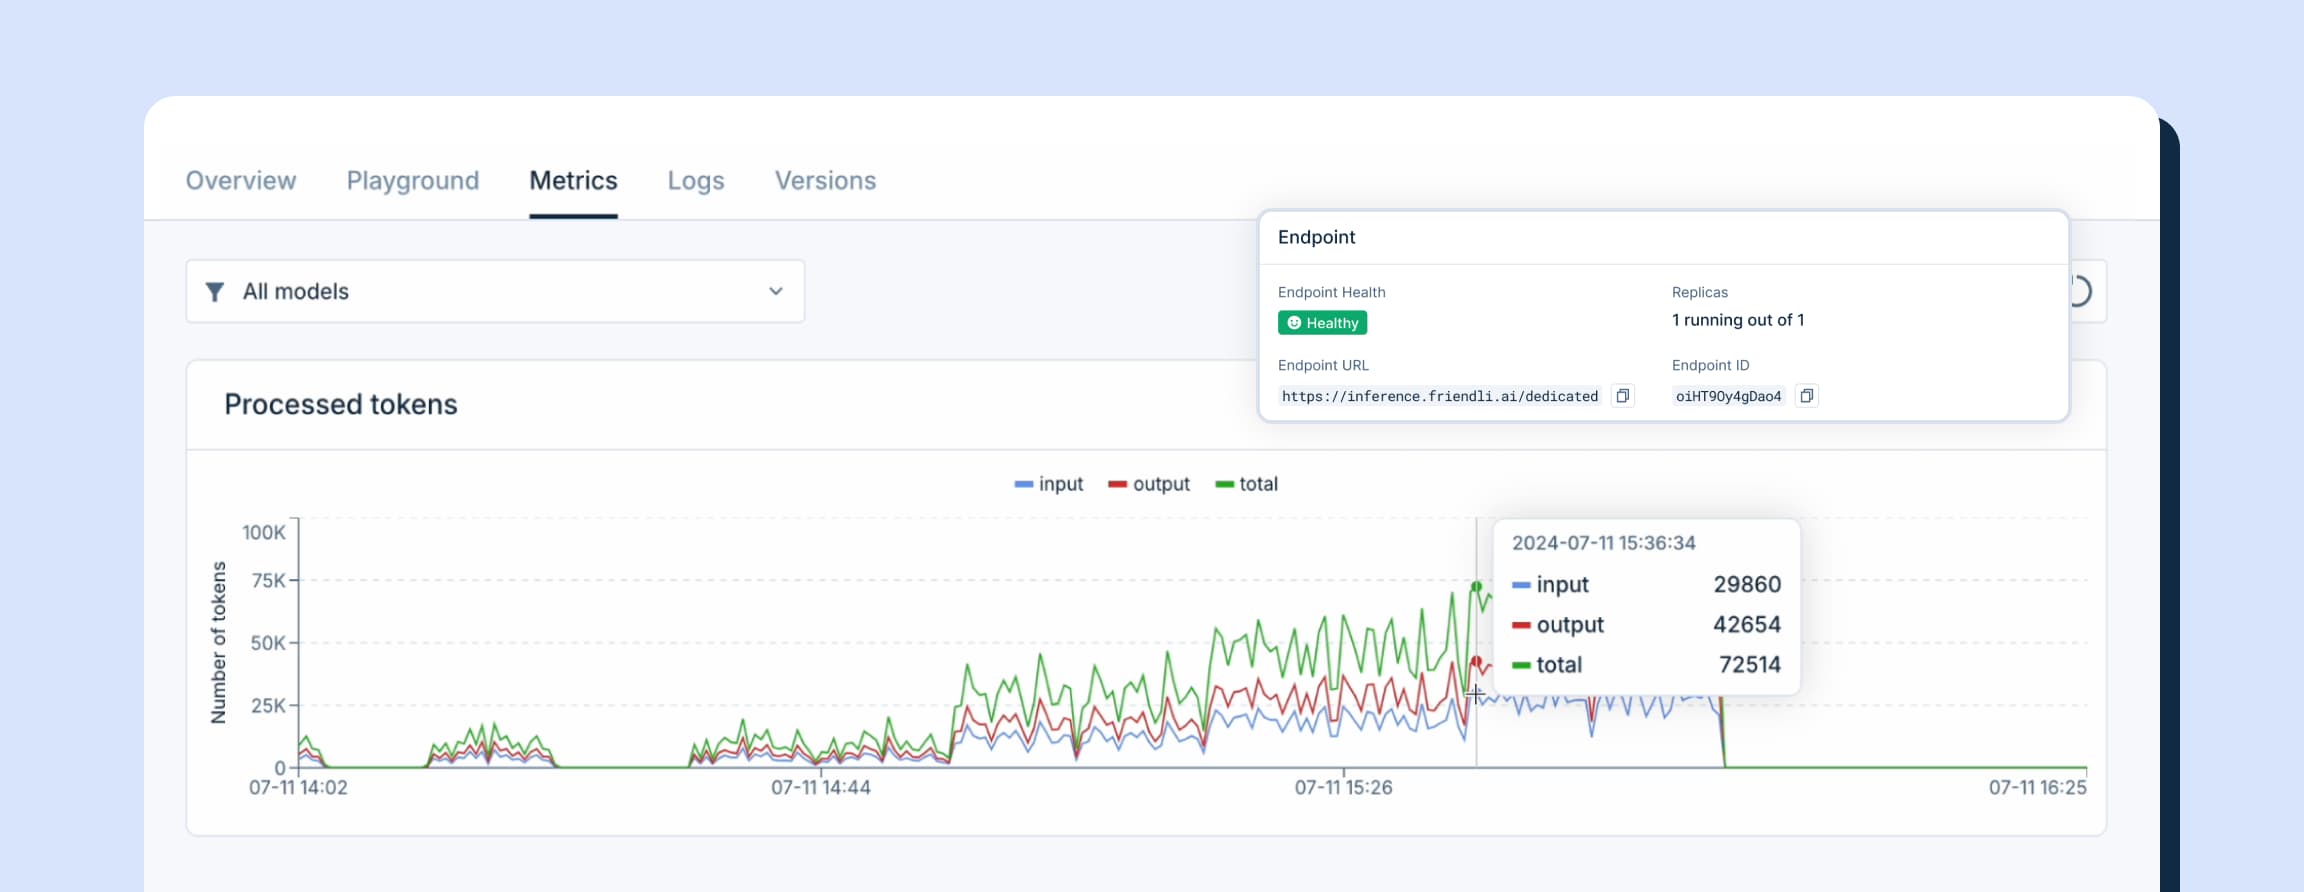The width and height of the screenshot is (2304, 892).
Task: Click the 07-11 16:25 x-axis label
Action: point(2038,788)
